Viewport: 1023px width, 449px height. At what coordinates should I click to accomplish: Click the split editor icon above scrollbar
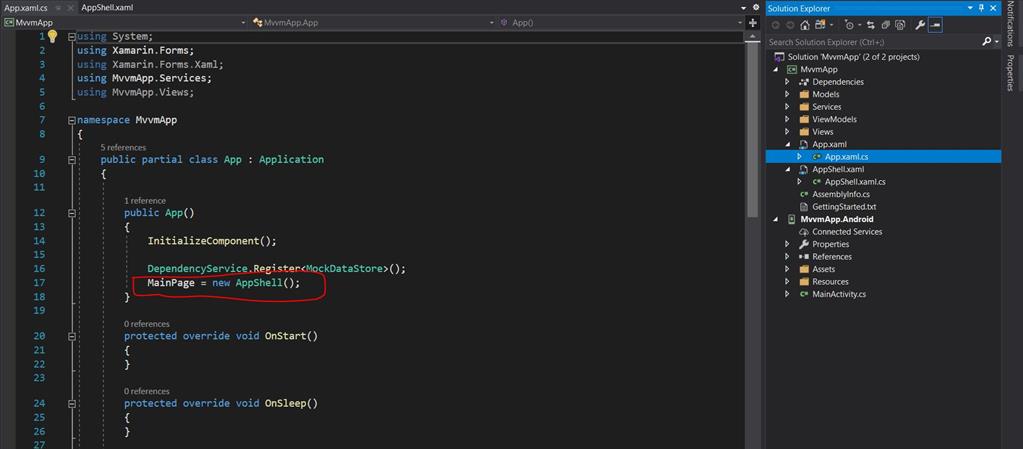pyautogui.click(x=753, y=23)
